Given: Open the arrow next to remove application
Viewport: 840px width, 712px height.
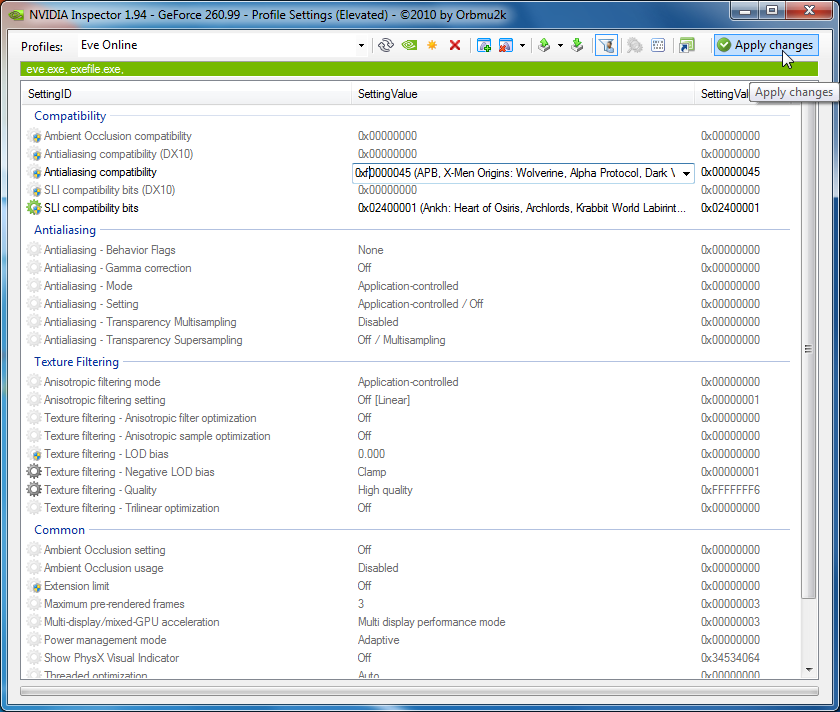Looking at the screenshot, I should pyautogui.click(x=522, y=45).
